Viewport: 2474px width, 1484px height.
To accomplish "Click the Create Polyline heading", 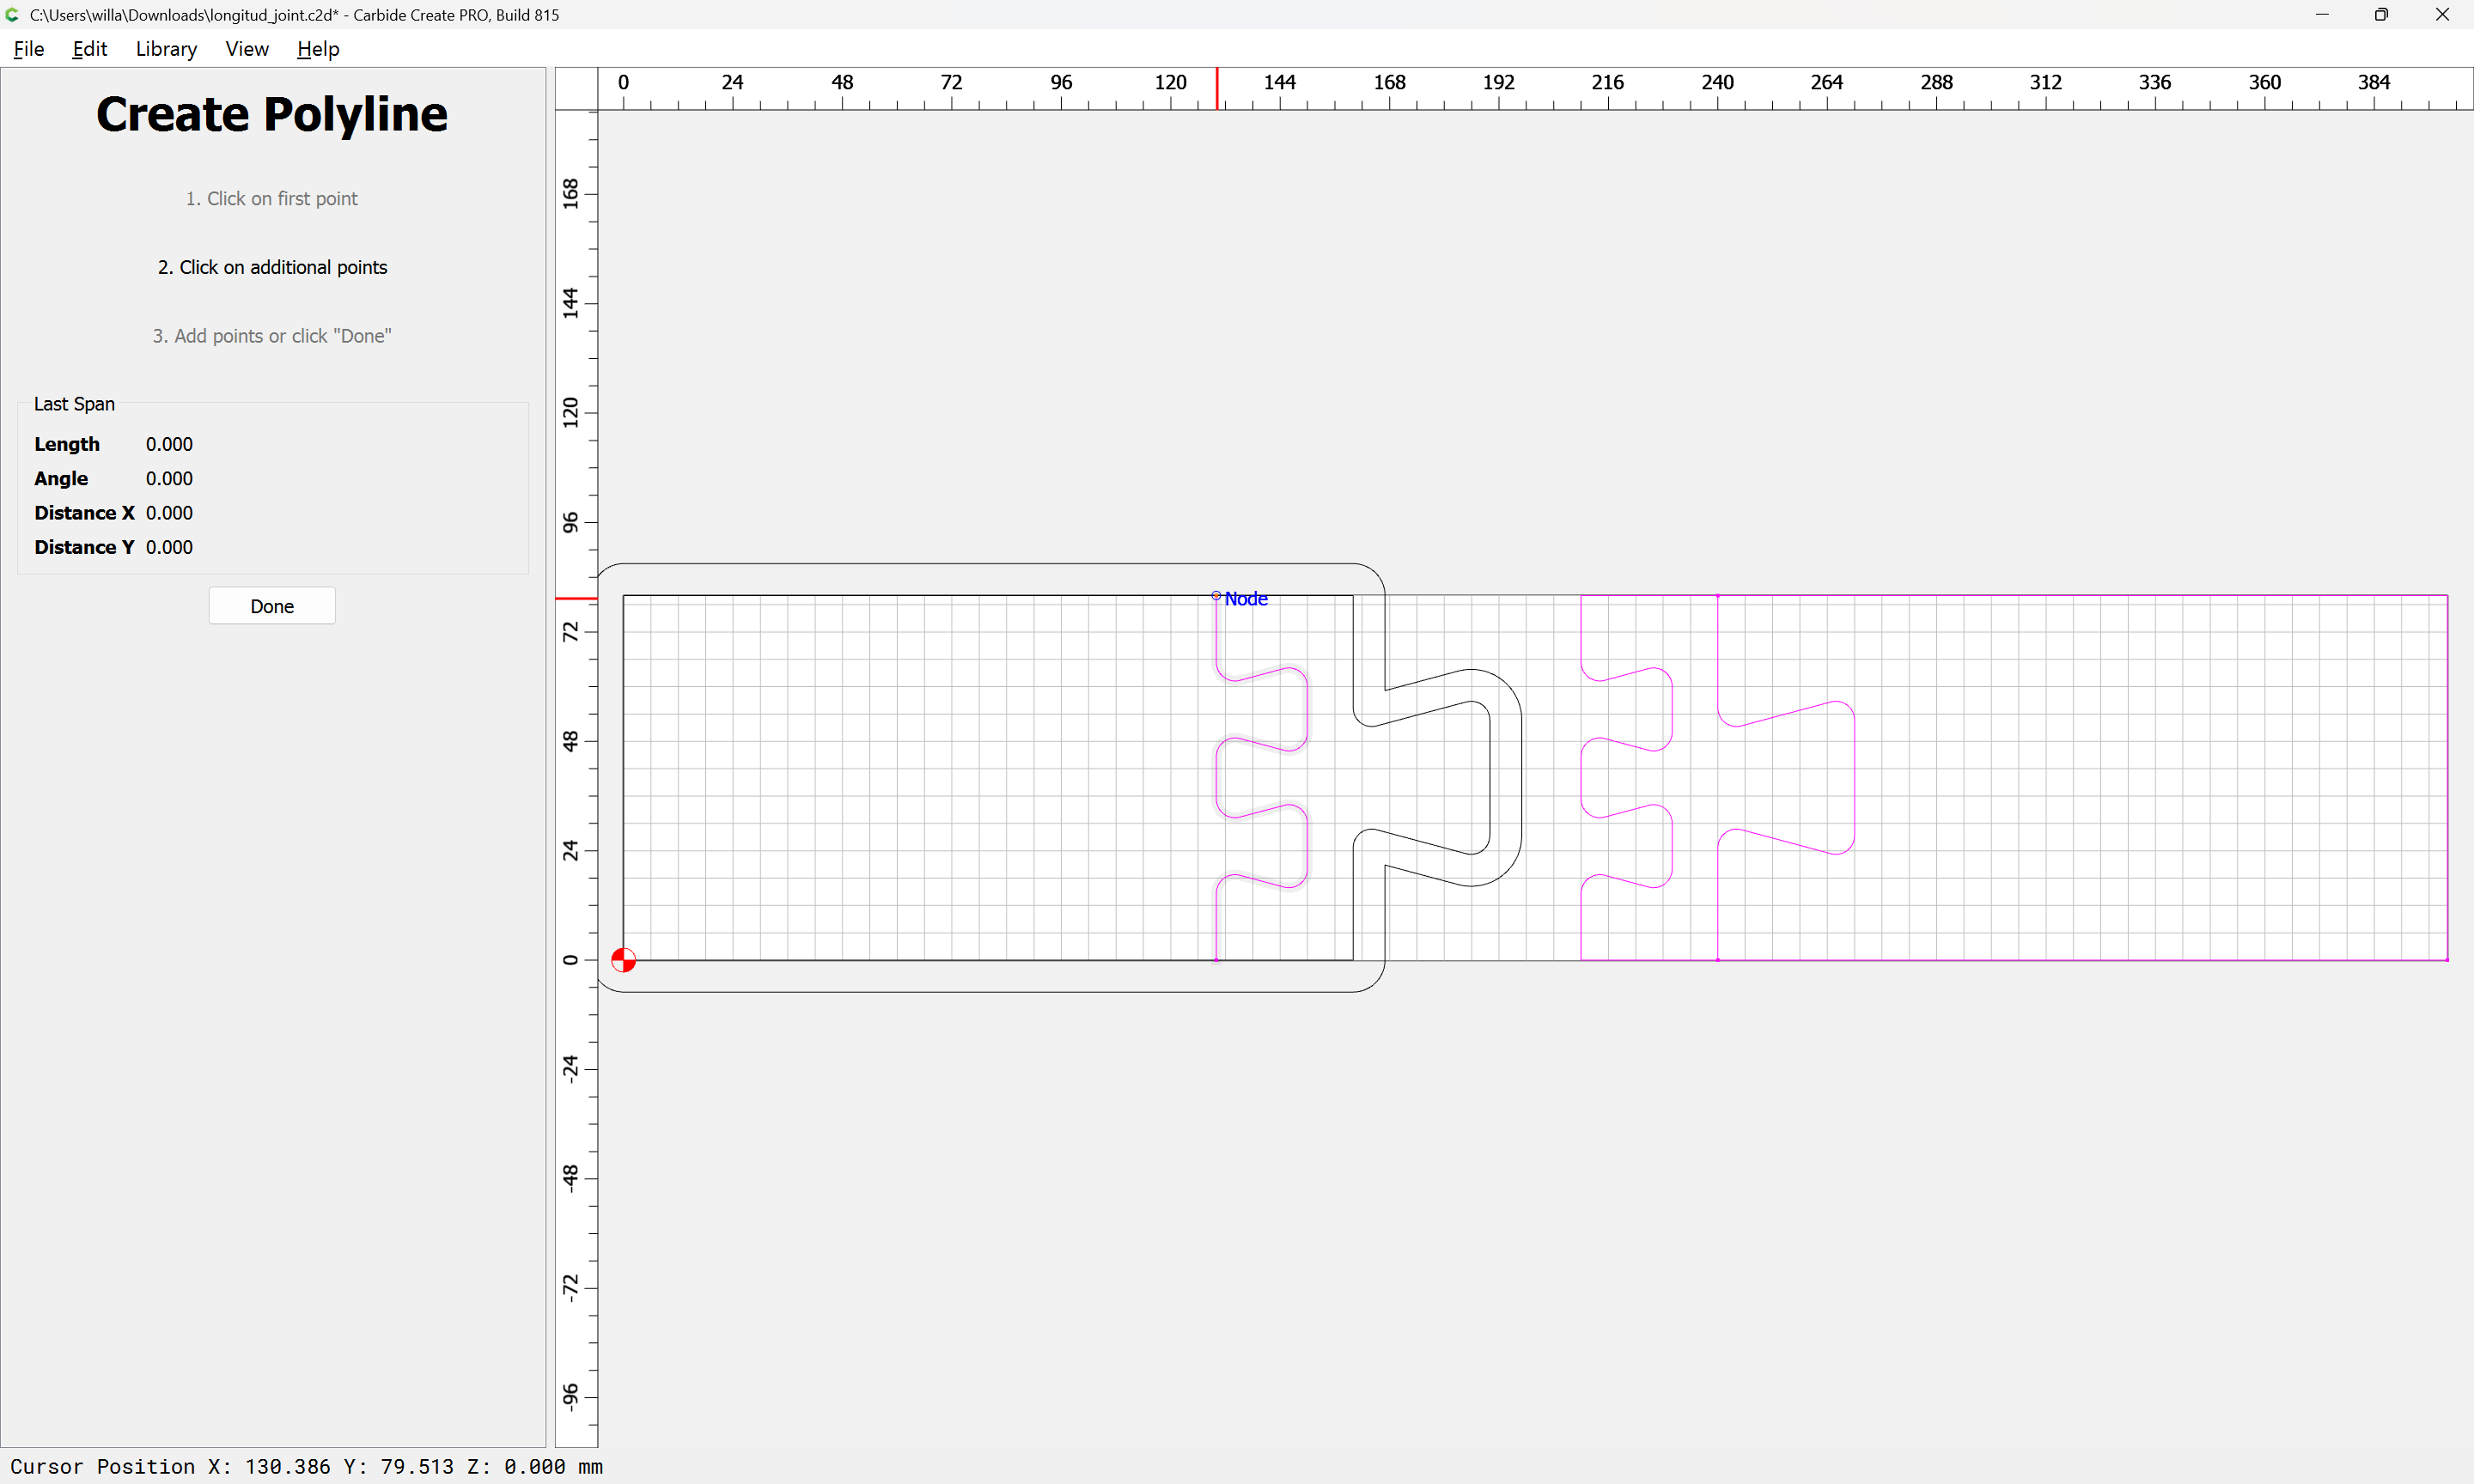I will pos(272,114).
